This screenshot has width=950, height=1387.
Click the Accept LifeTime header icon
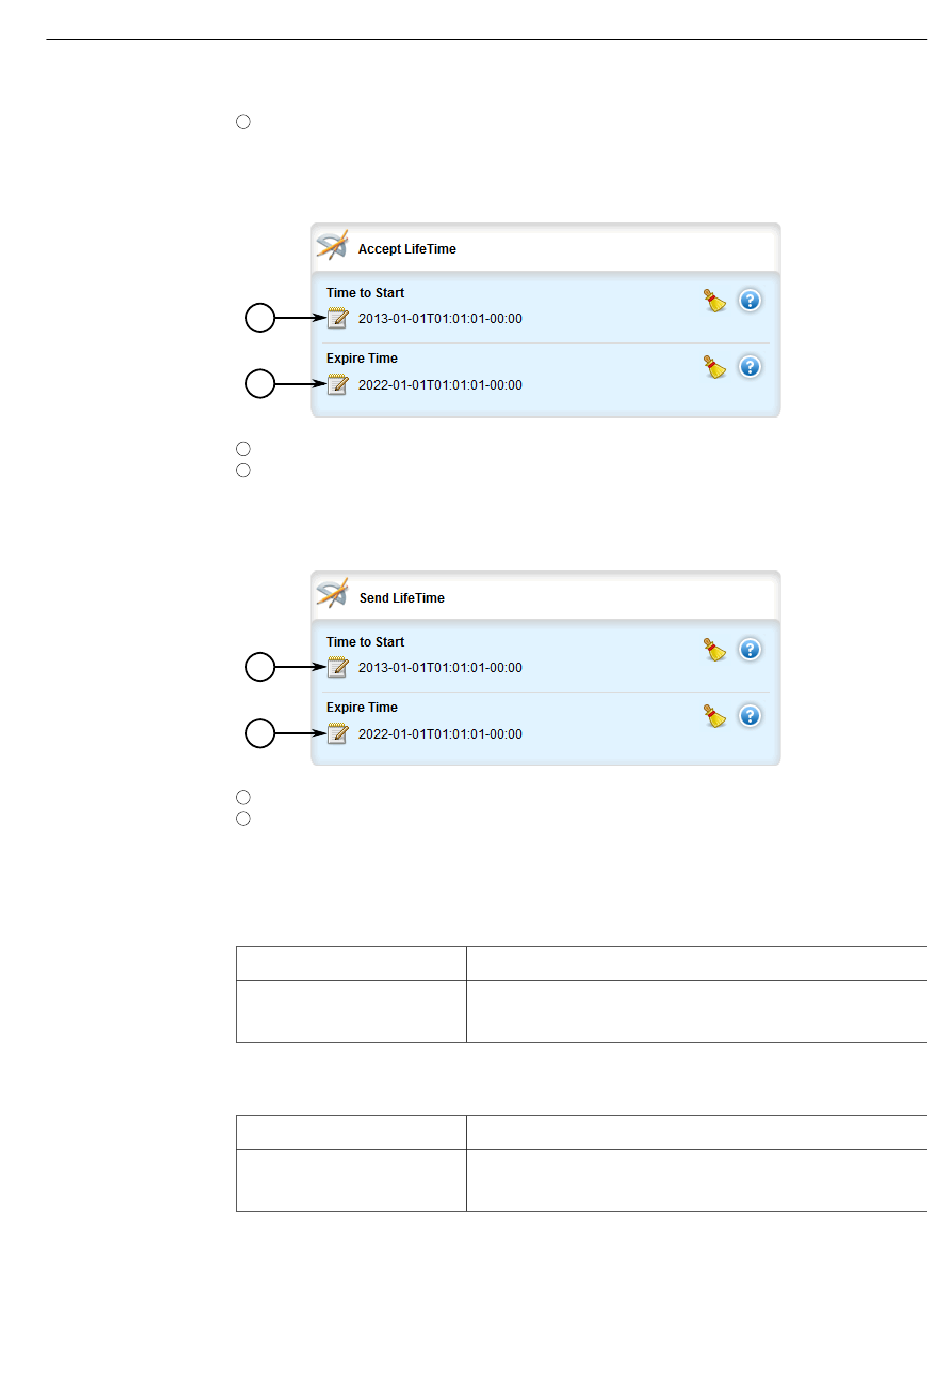click(x=332, y=246)
